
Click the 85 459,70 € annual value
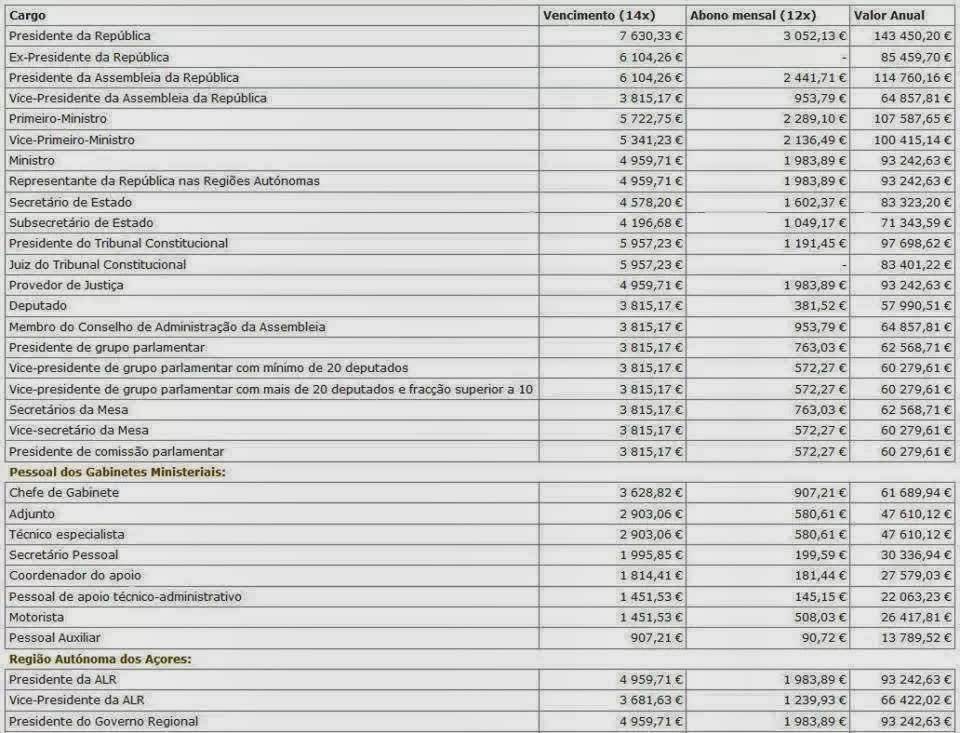coord(916,58)
